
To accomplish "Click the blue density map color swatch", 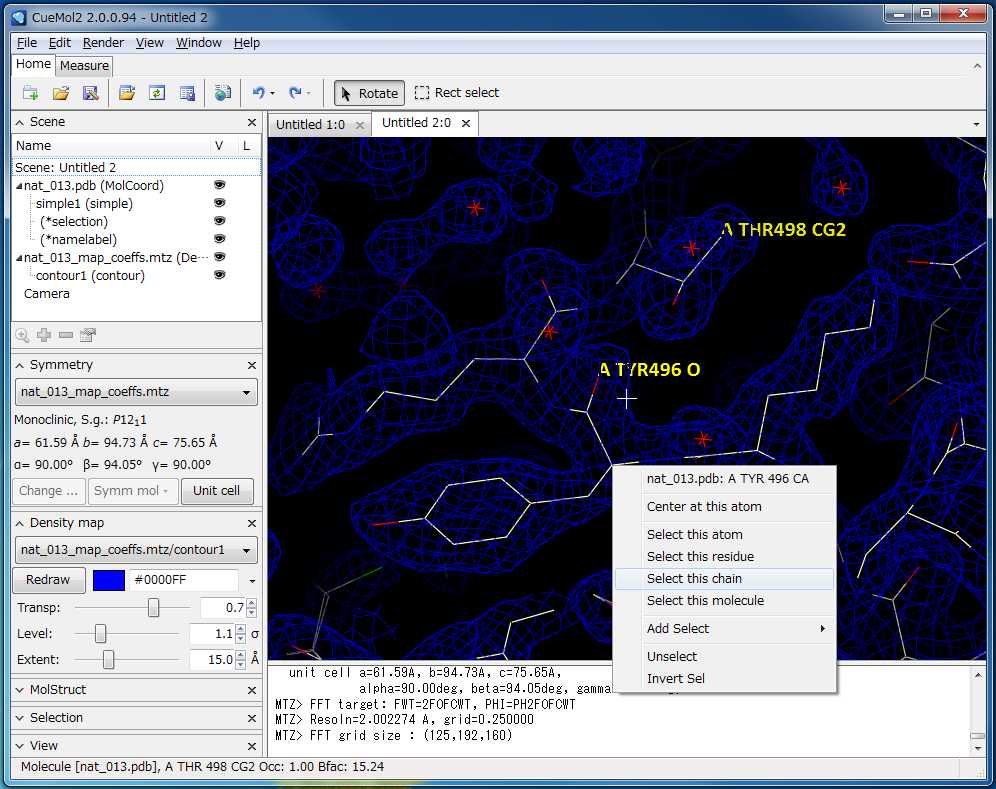I will tap(108, 580).
